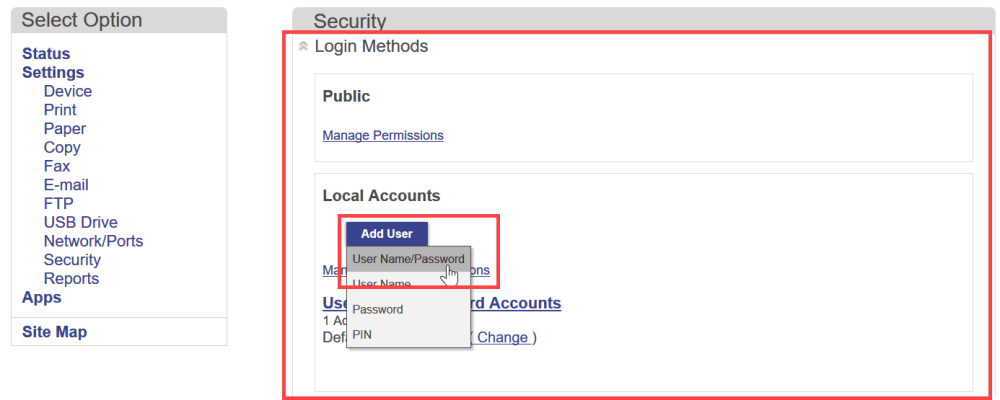Go to Print settings
The width and height of the screenshot is (1000, 400).
60,110
